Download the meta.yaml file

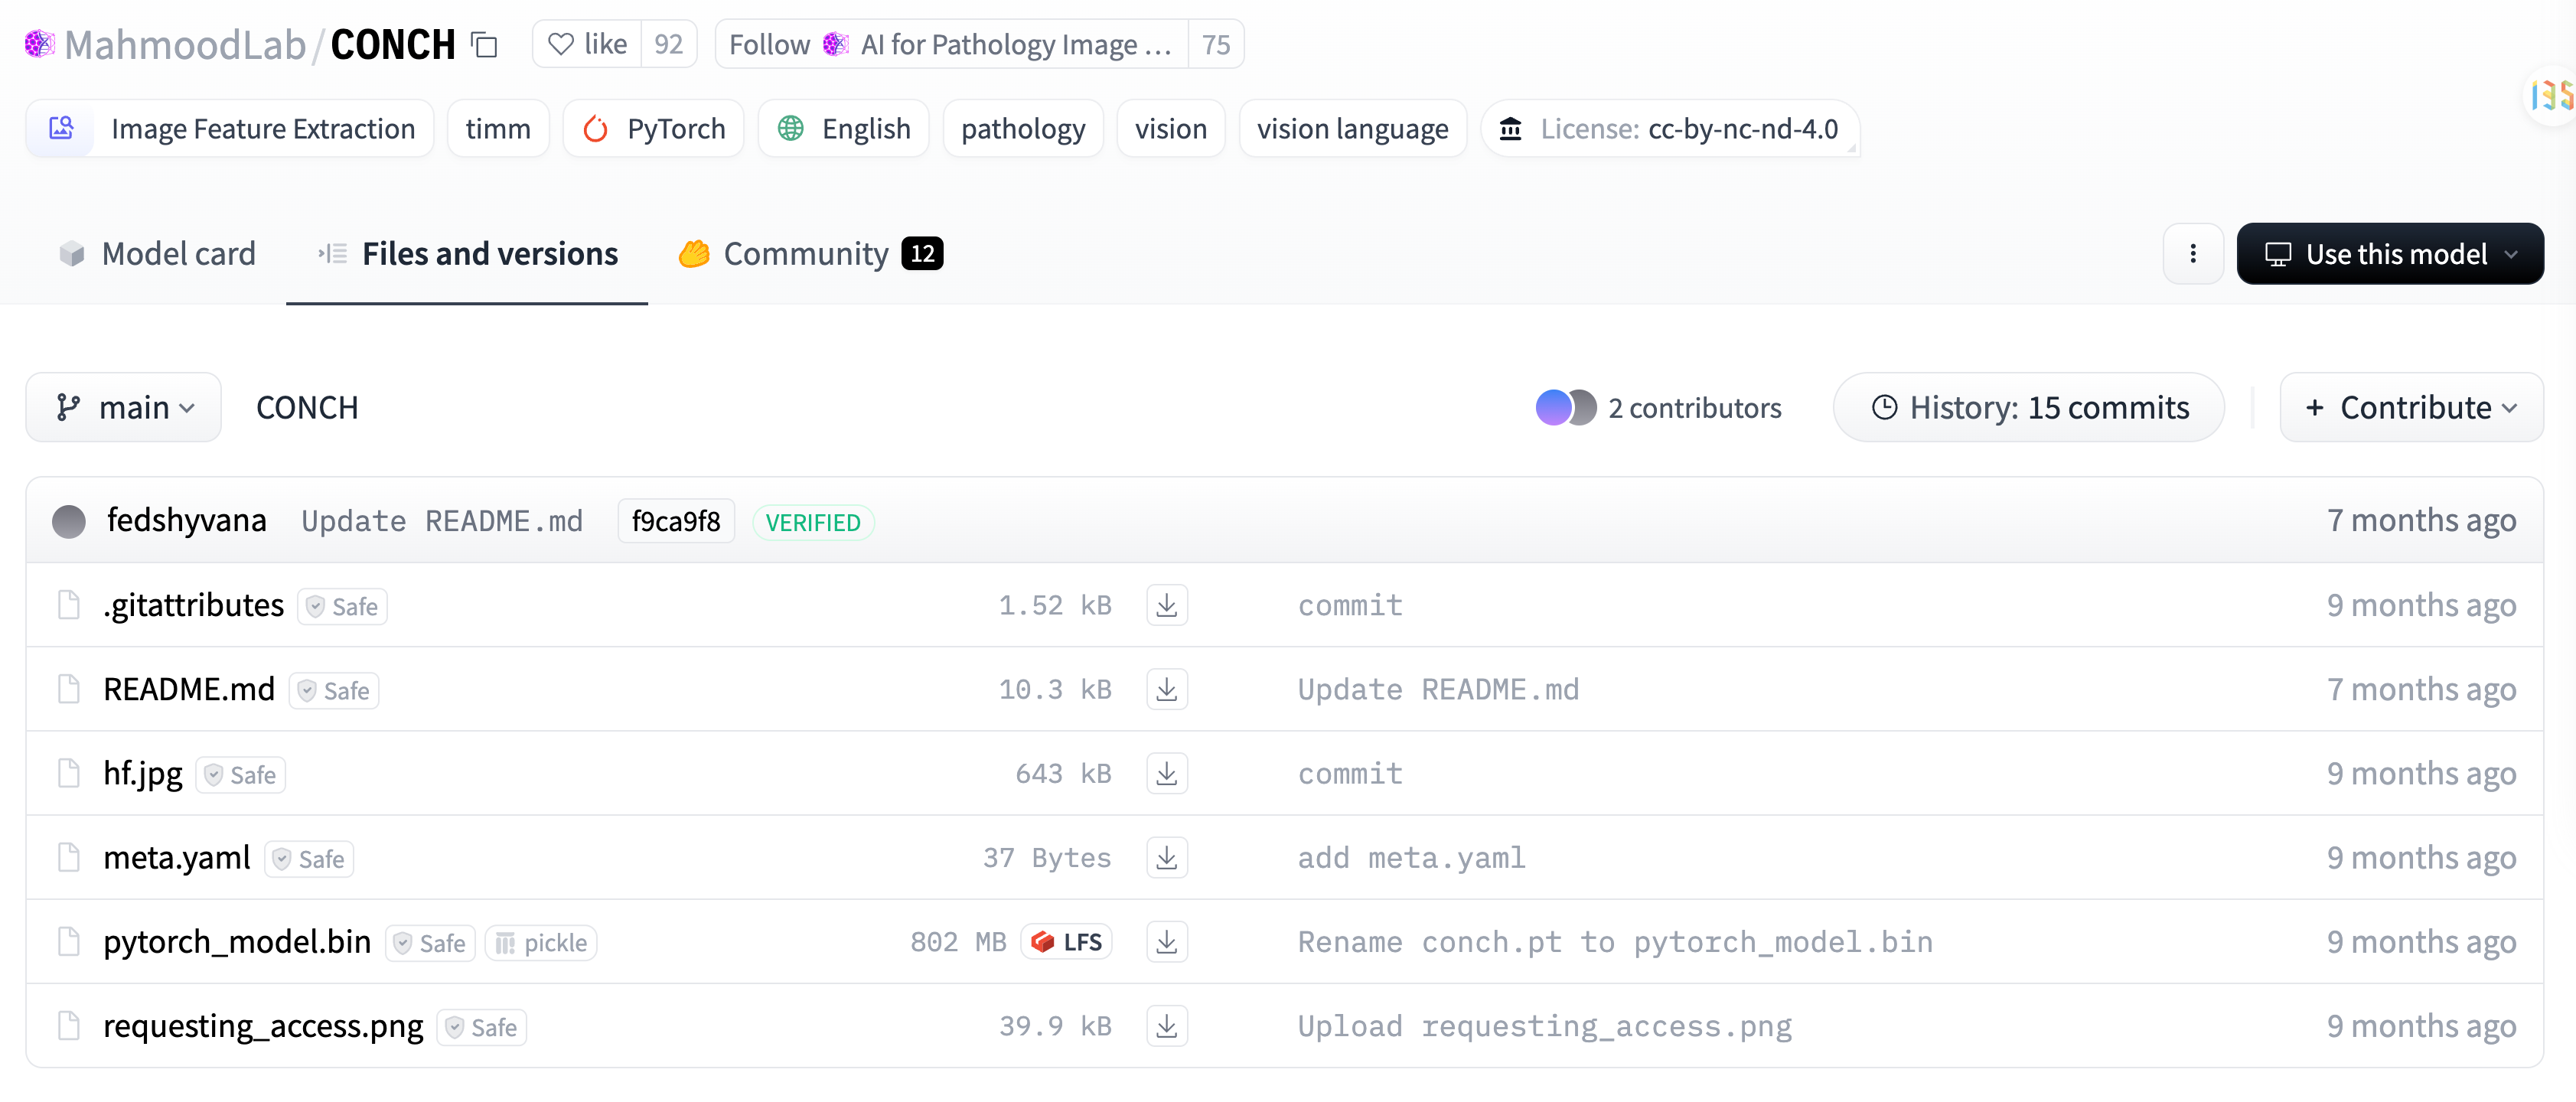pos(1166,858)
